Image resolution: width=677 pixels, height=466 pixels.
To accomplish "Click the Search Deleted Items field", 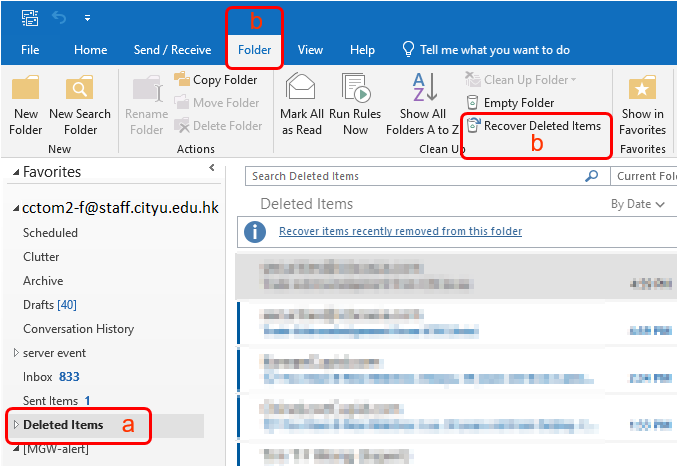I will click(x=415, y=176).
